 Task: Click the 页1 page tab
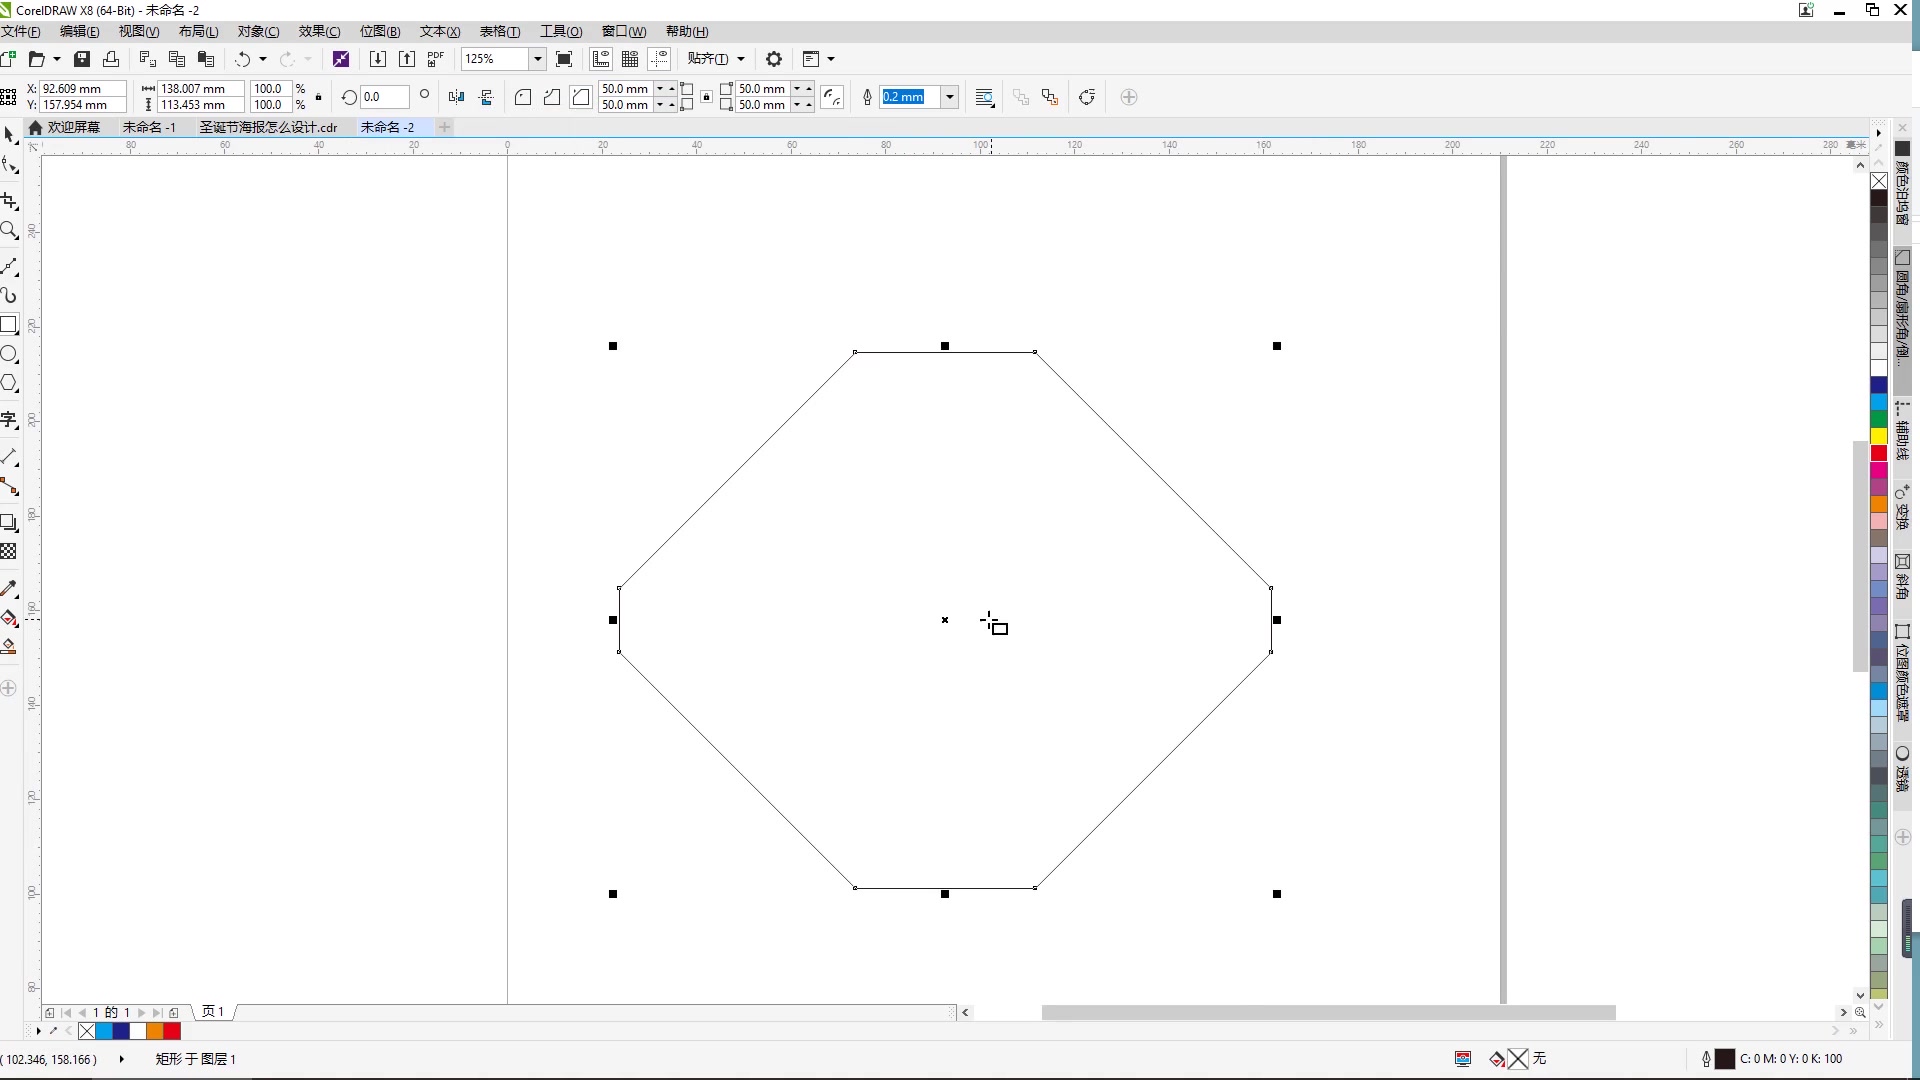213,1012
